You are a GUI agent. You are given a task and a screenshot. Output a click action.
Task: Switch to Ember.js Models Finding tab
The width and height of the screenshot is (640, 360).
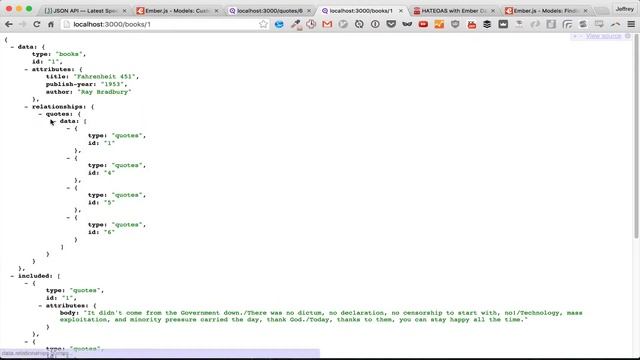pyautogui.click(x=546, y=11)
